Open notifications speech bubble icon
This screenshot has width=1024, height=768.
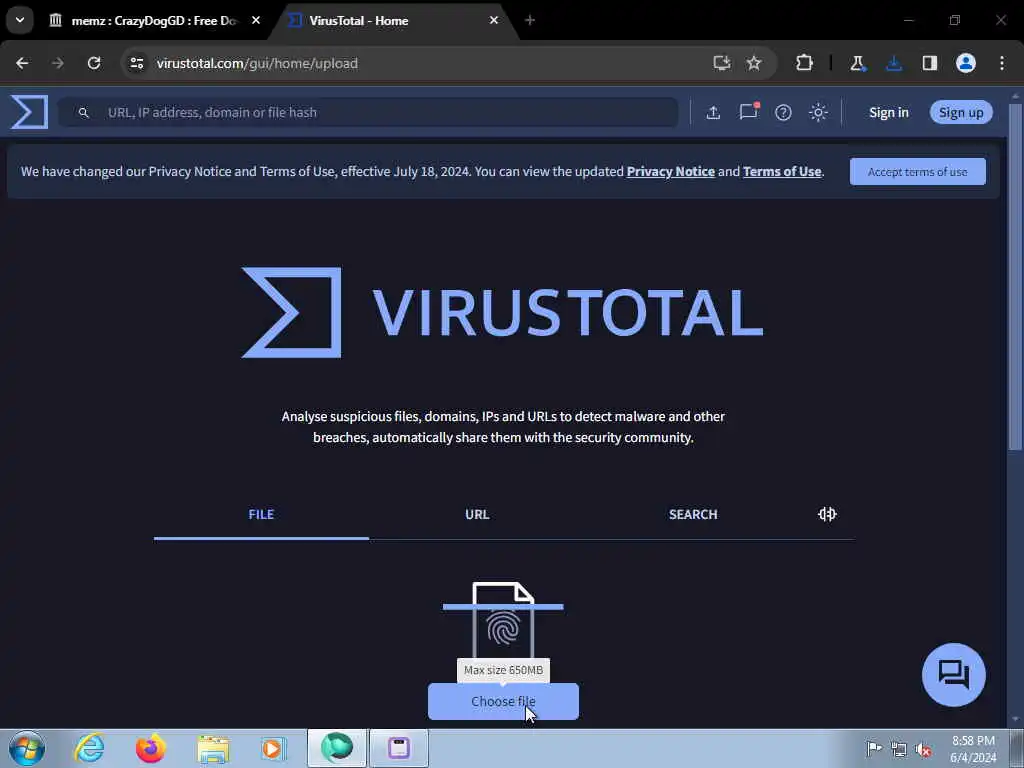pos(748,112)
